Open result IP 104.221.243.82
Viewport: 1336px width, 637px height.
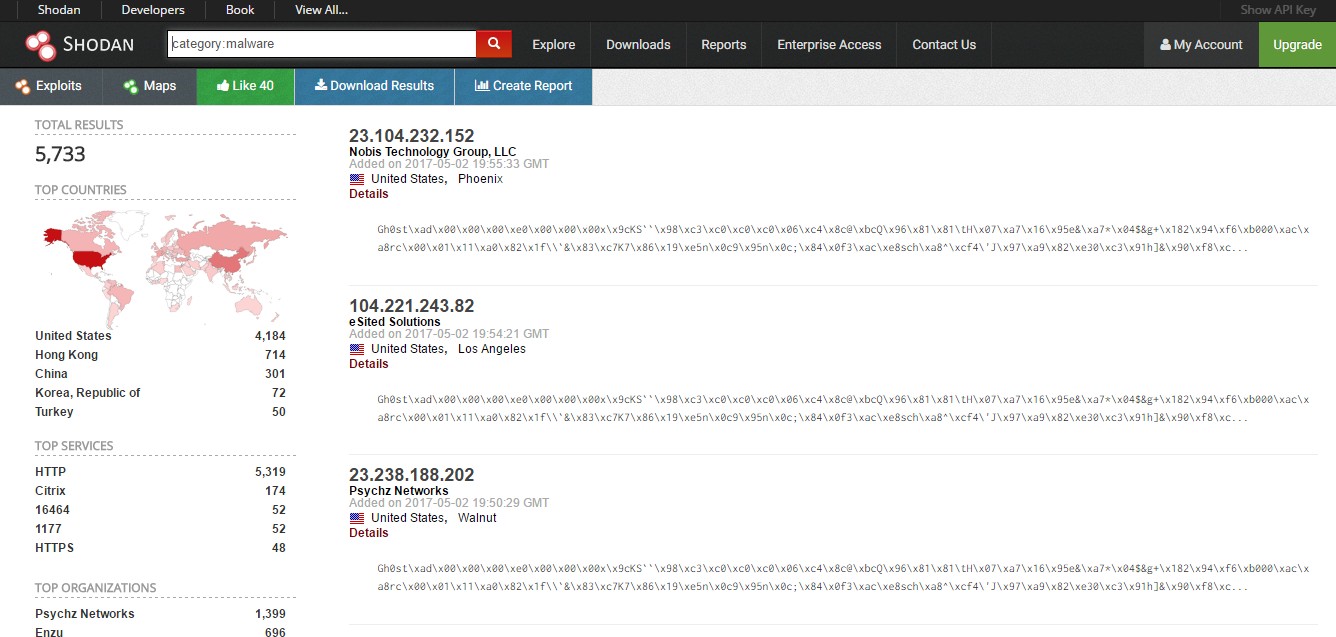coord(412,306)
